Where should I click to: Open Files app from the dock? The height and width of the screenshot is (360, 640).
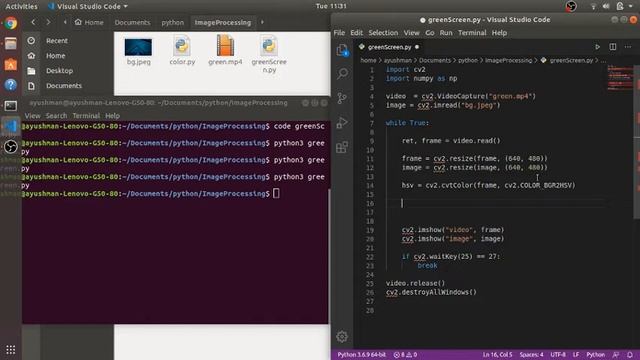pos(11,43)
